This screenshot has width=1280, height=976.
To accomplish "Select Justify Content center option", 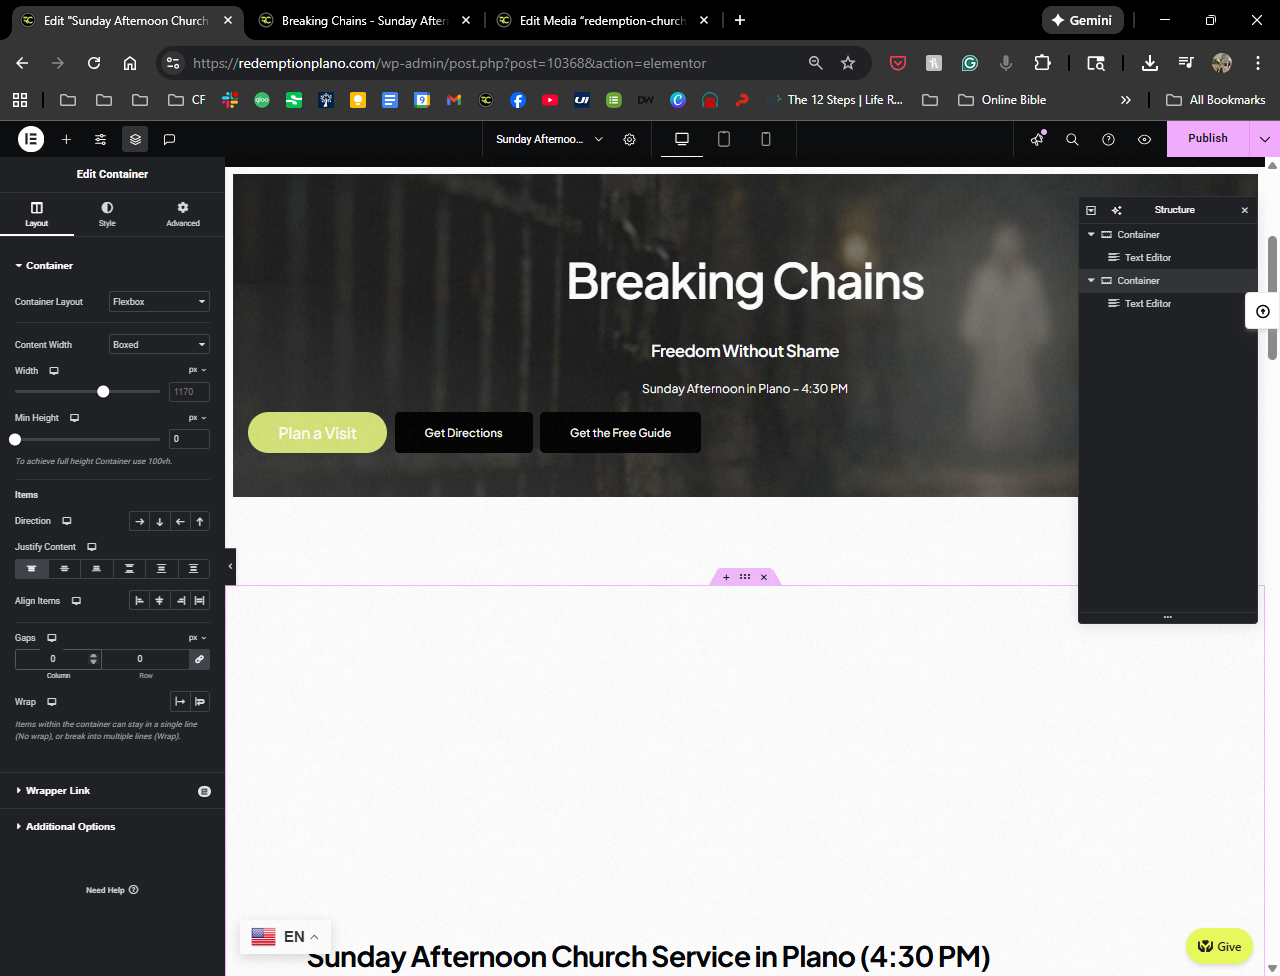I will [64, 569].
